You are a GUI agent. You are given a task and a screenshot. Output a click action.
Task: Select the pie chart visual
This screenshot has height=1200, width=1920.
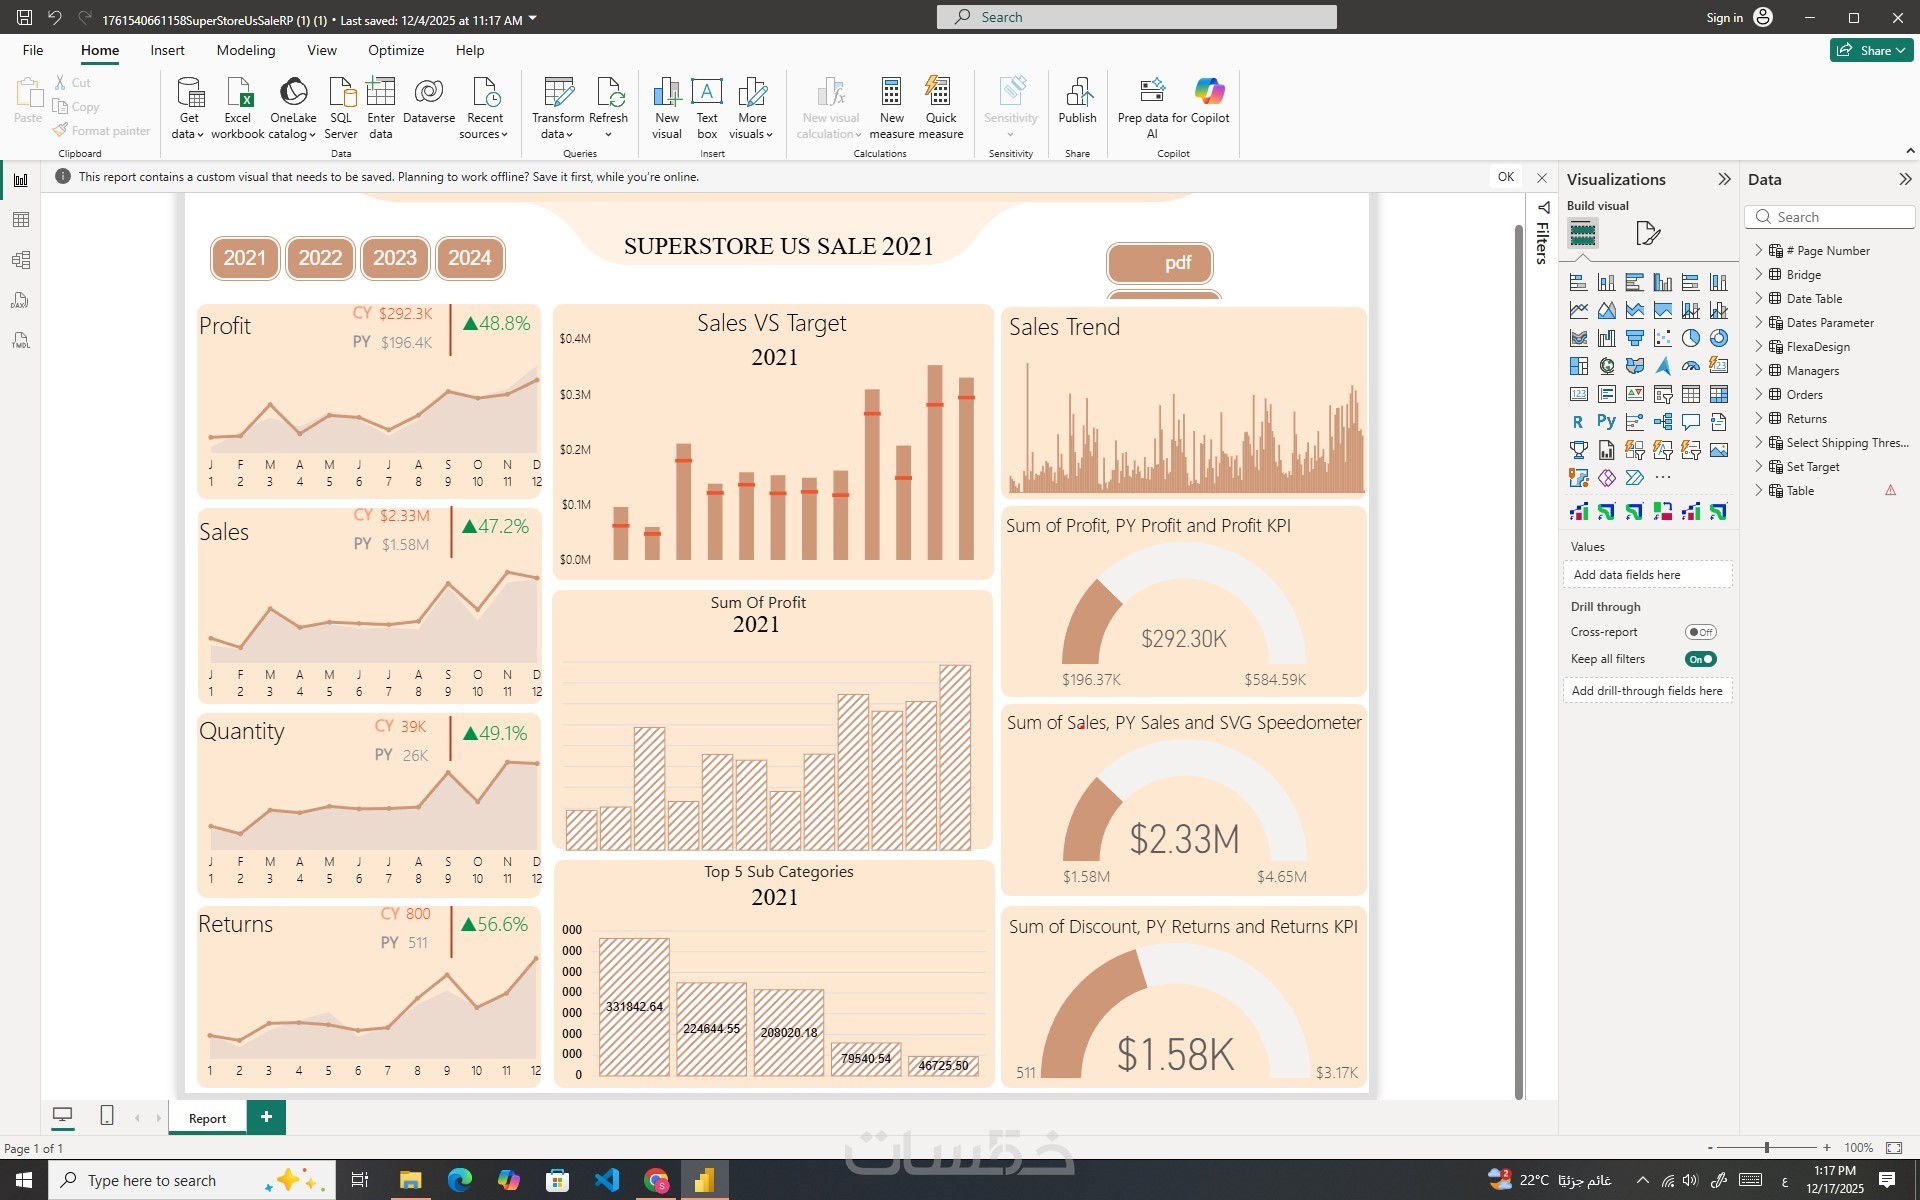tap(1690, 338)
